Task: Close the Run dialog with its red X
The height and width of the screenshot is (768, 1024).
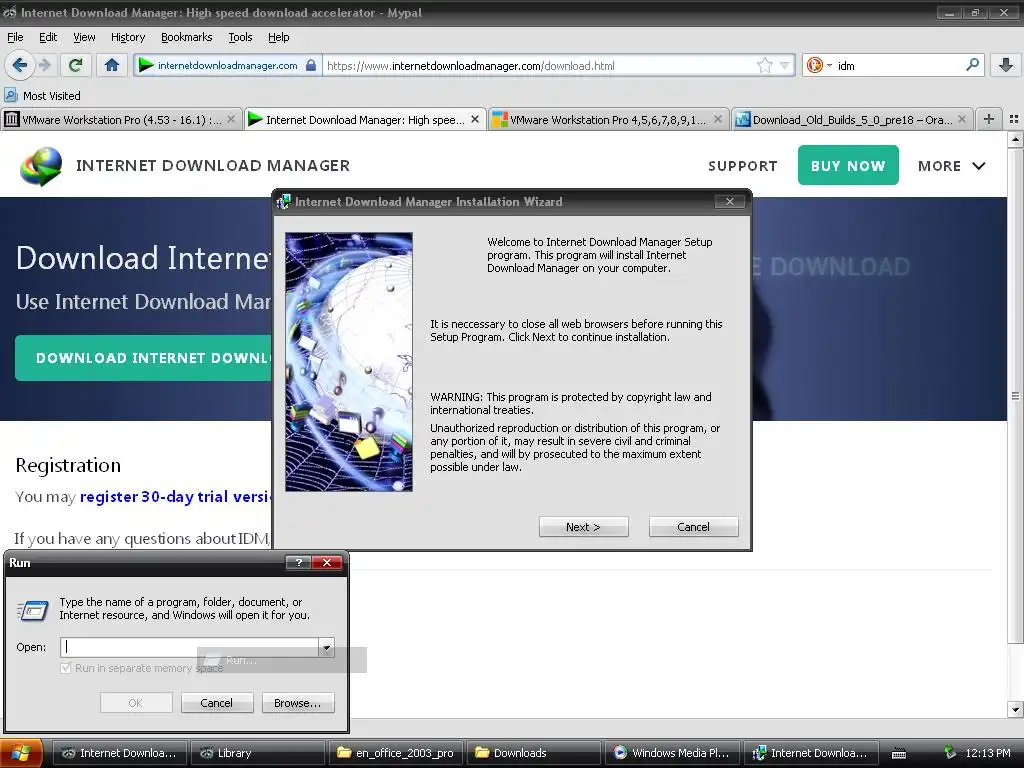Action: 327,562
